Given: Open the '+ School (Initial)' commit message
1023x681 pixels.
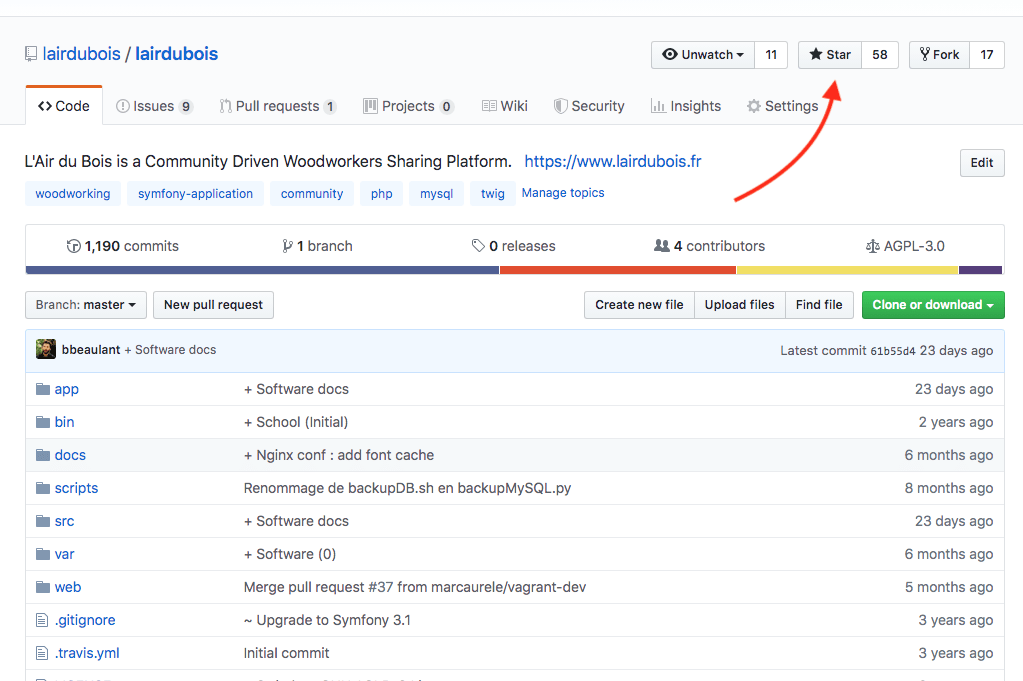Looking at the screenshot, I should 296,422.
